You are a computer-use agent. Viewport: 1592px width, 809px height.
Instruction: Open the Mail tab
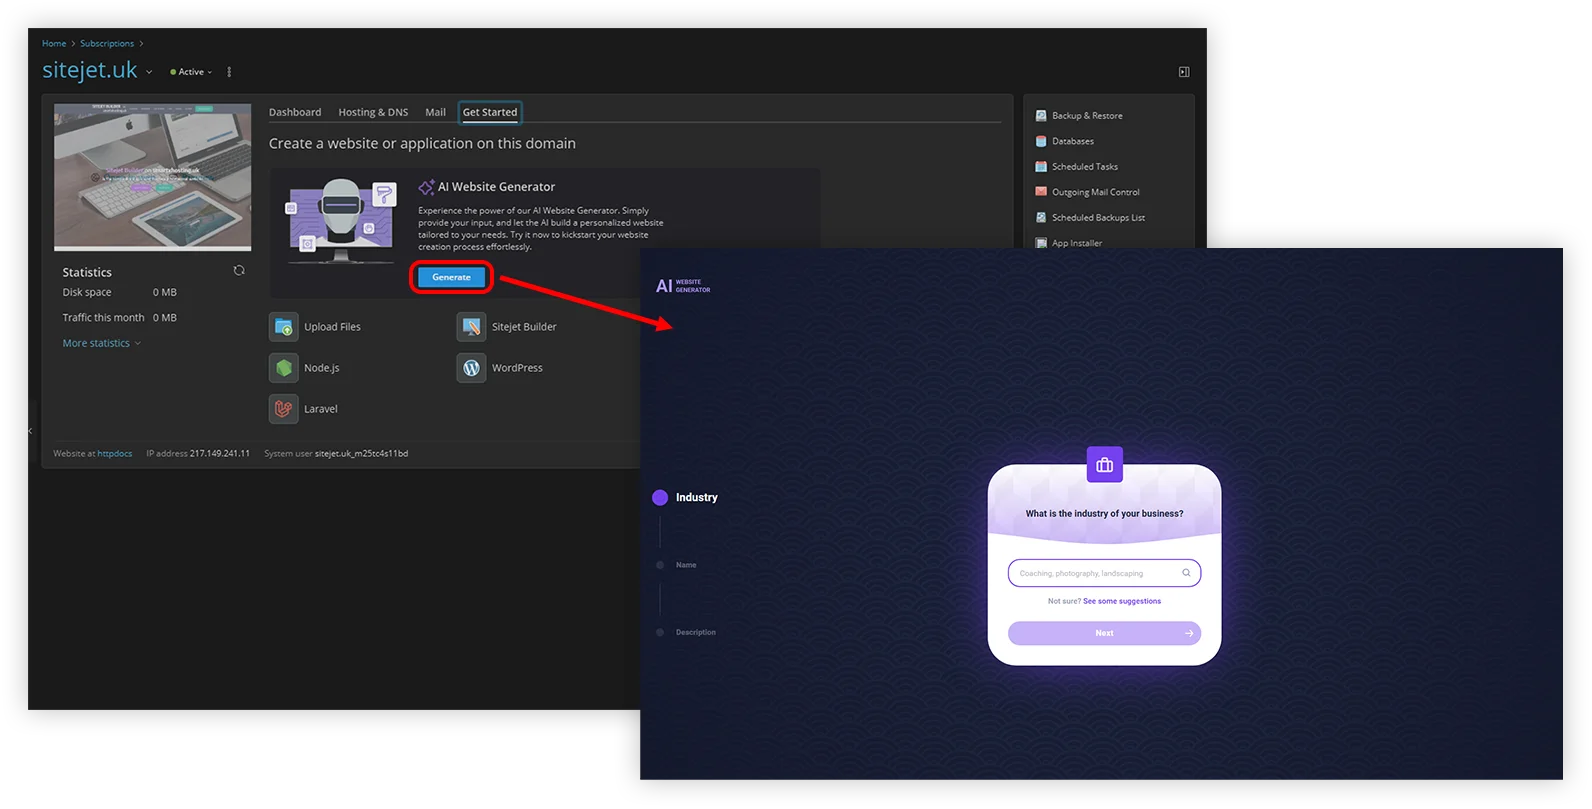click(435, 112)
